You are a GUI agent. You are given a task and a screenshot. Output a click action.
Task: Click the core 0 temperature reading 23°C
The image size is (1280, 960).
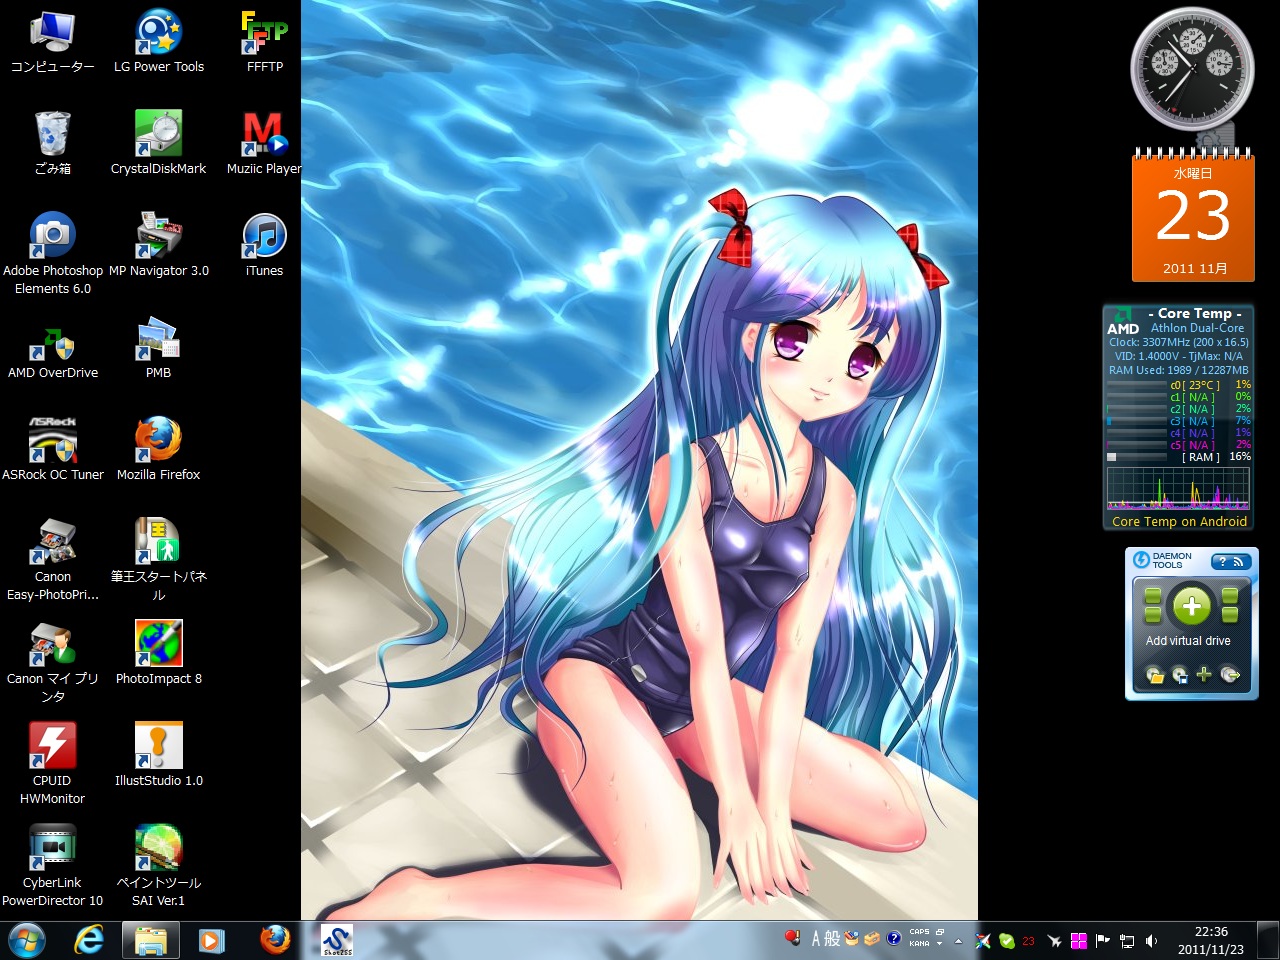[1195, 385]
